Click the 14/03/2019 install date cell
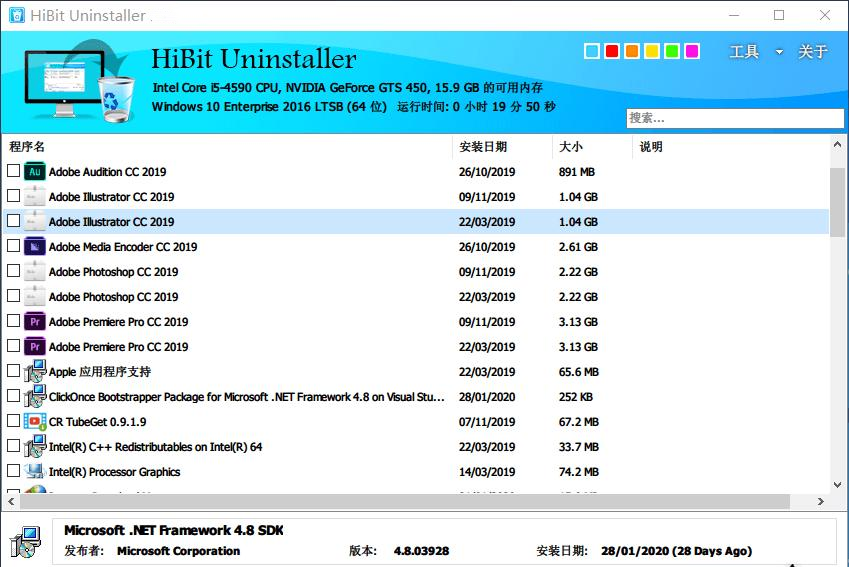849x567 pixels. tap(487, 472)
